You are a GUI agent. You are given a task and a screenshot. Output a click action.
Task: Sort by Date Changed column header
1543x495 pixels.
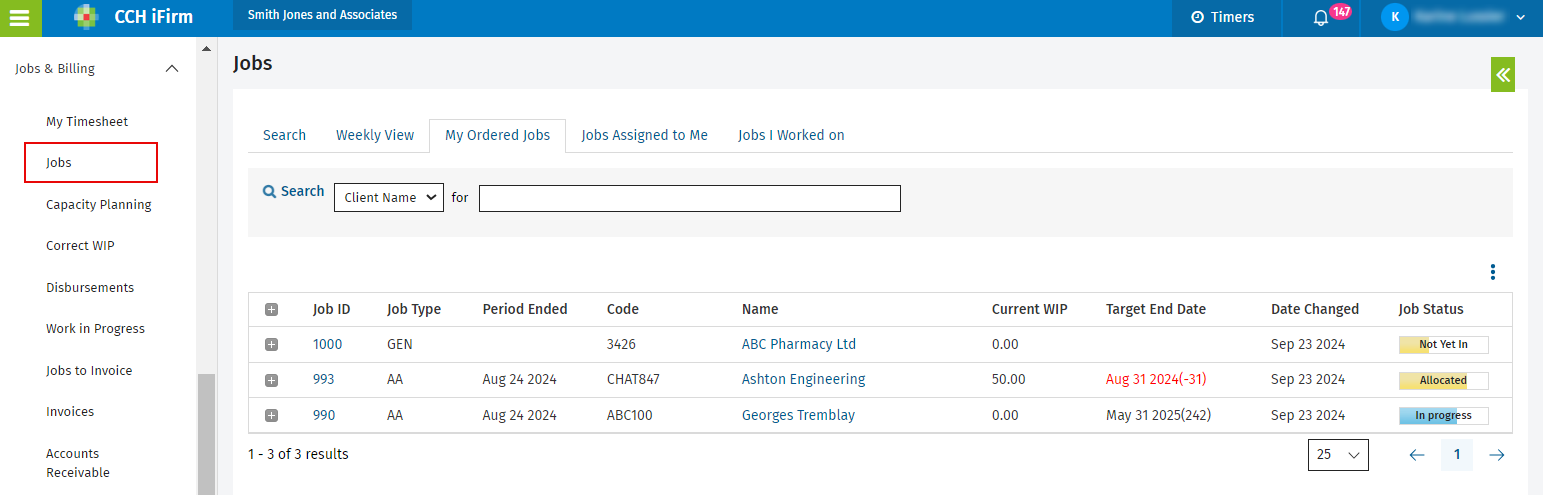point(1315,309)
